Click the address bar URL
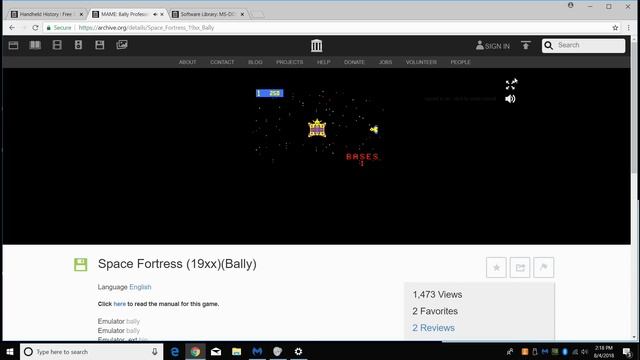The height and width of the screenshot is (360, 640). (146, 28)
